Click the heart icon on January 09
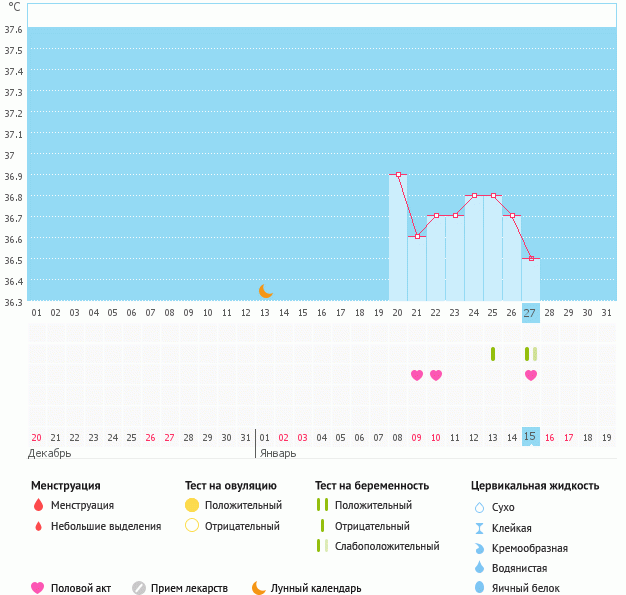 click(x=417, y=375)
